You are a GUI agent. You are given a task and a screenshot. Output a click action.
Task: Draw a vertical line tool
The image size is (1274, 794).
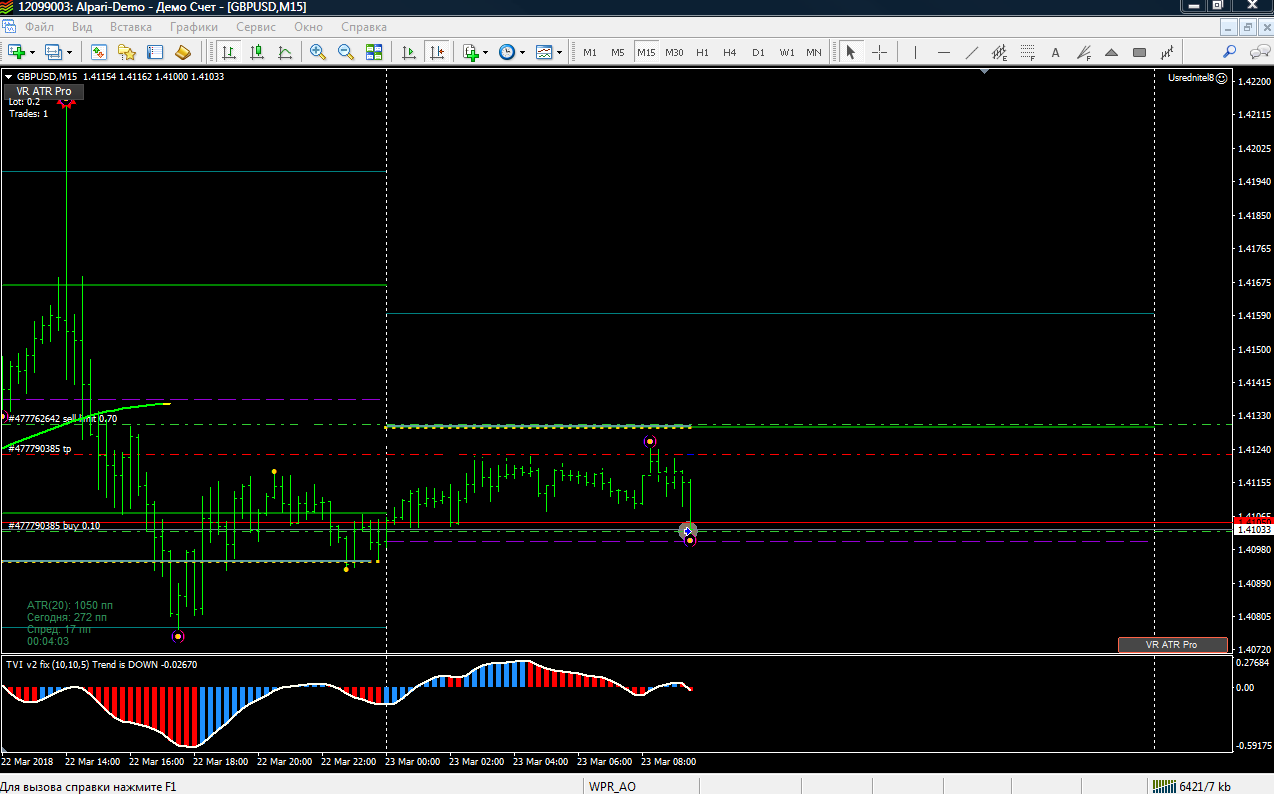click(x=915, y=52)
